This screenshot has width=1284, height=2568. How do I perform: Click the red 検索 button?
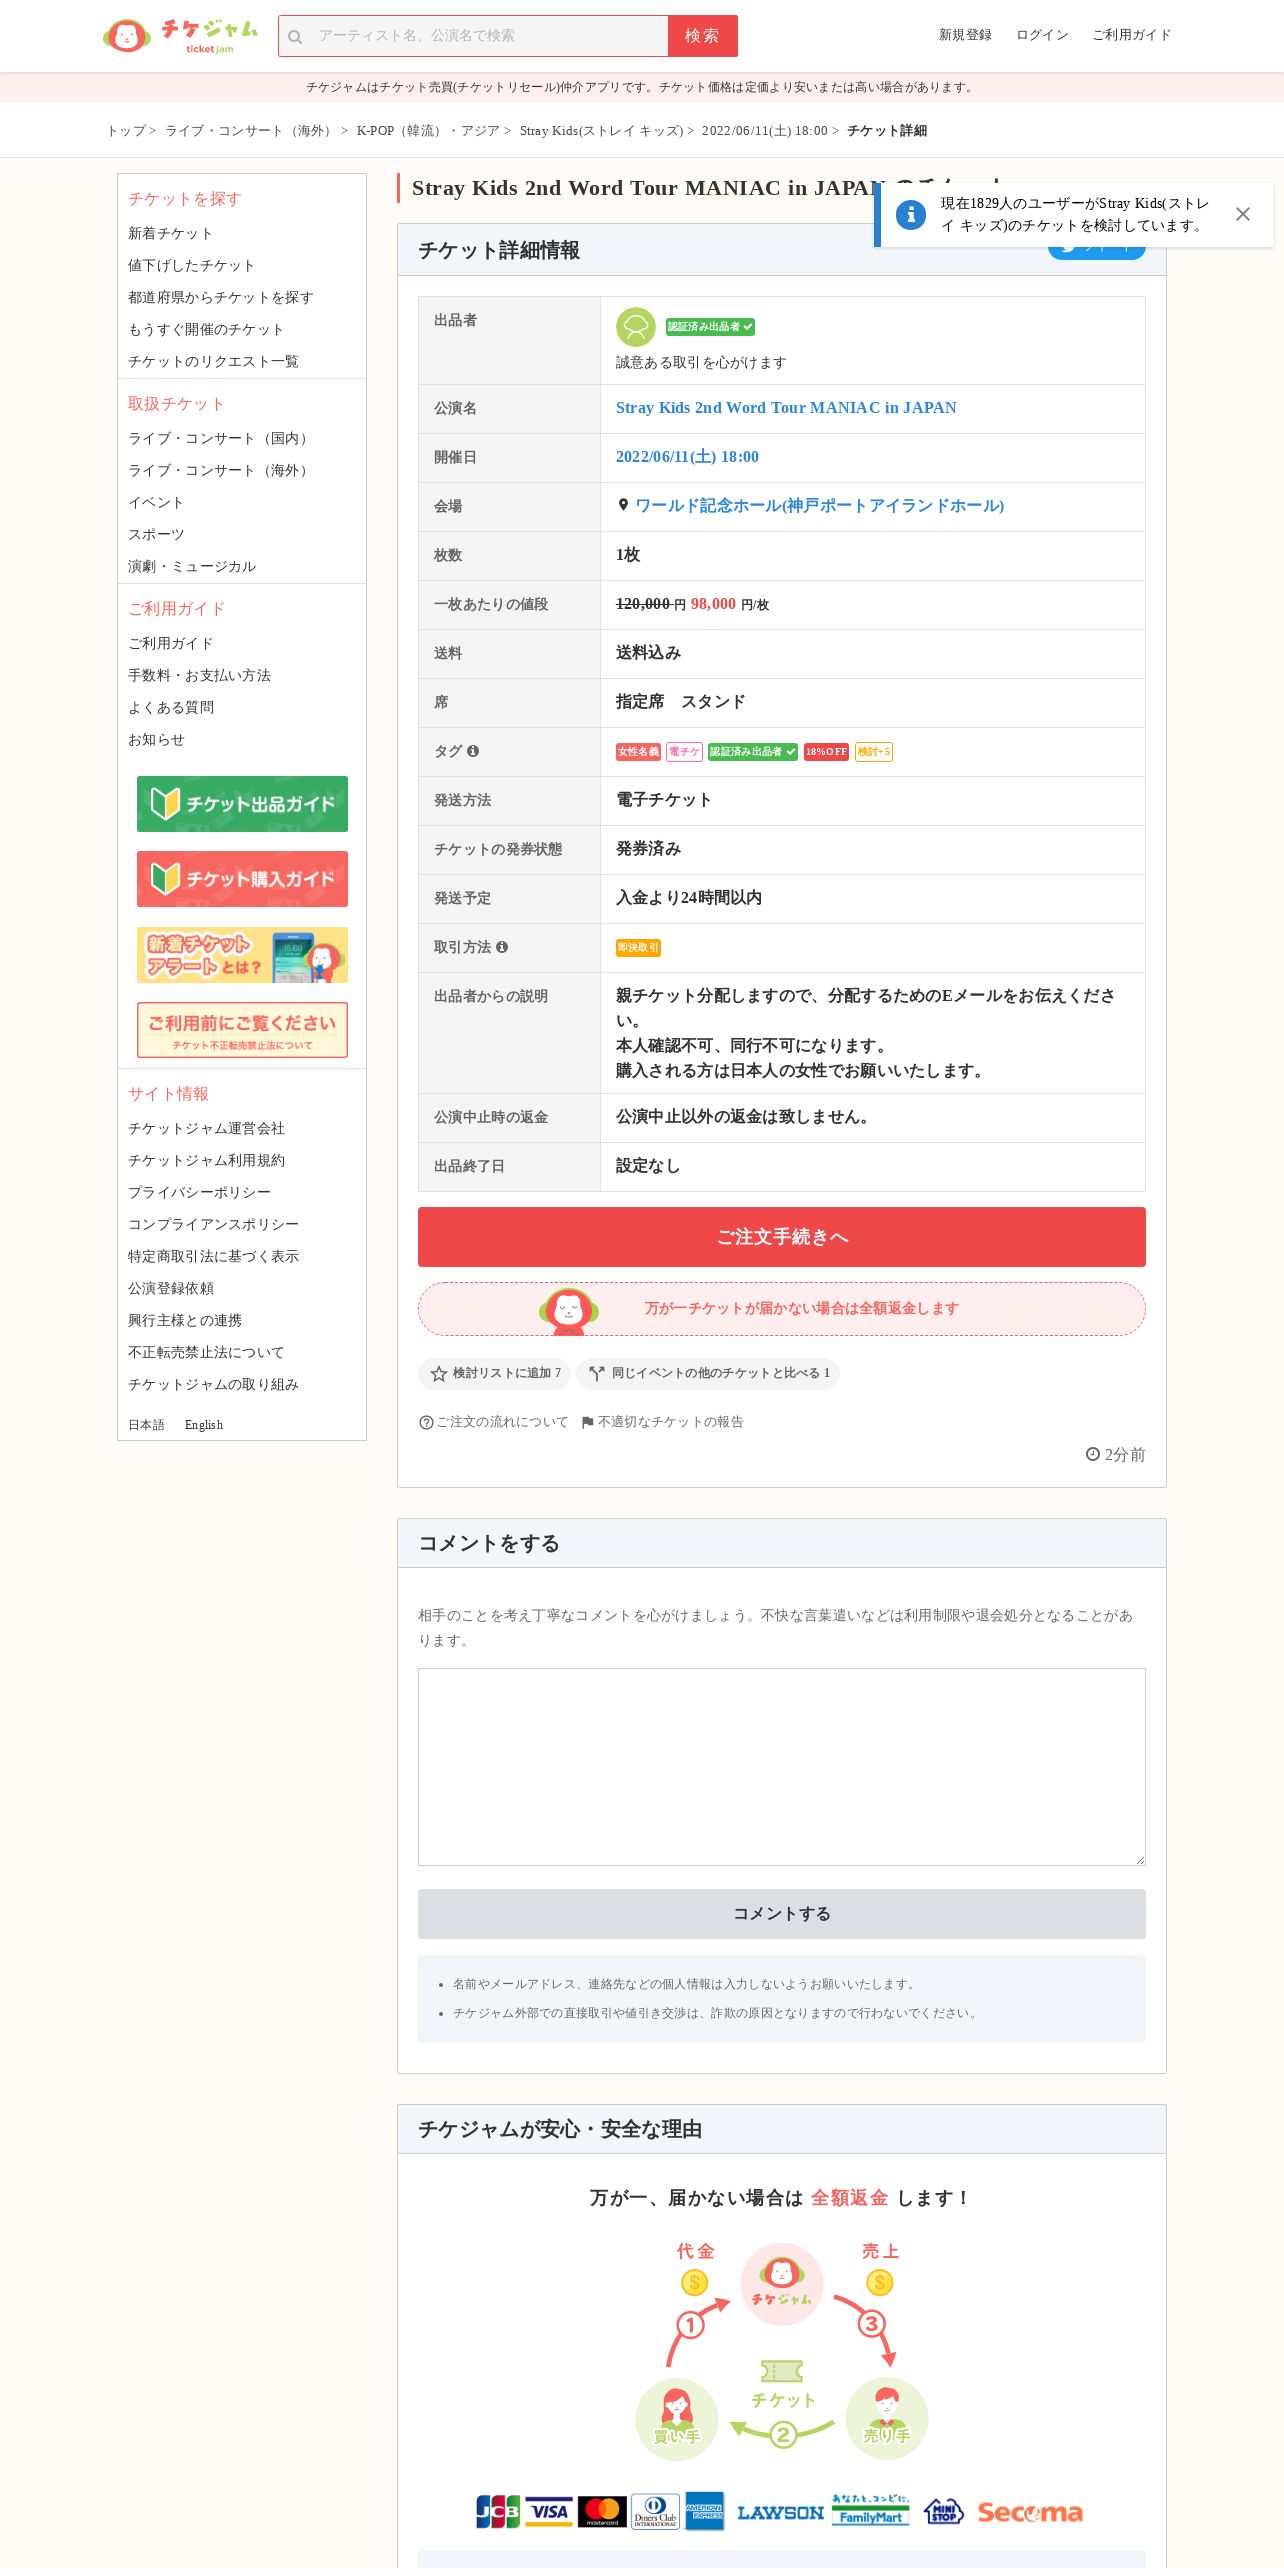703,36
